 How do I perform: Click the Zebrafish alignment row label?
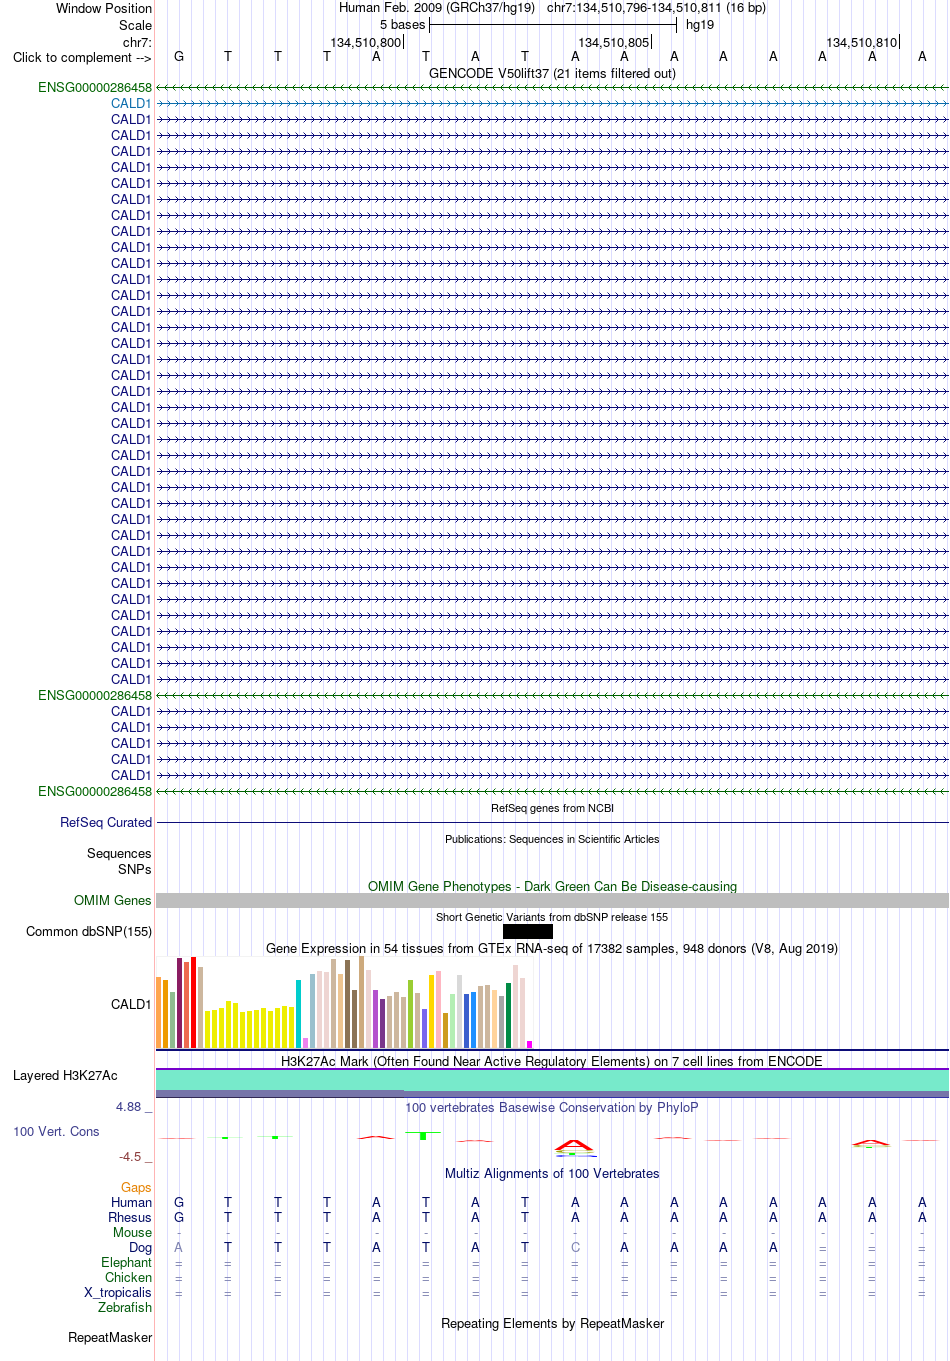click(125, 1307)
